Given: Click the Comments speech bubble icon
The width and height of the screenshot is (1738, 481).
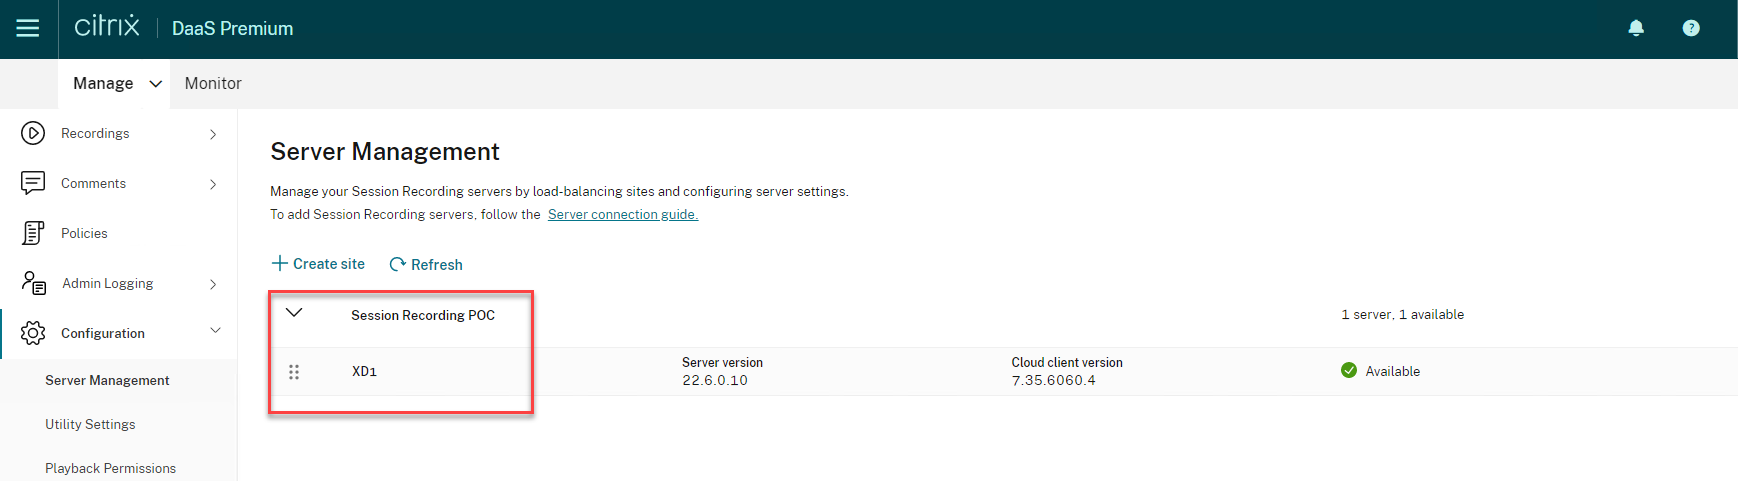Looking at the screenshot, I should click(33, 183).
